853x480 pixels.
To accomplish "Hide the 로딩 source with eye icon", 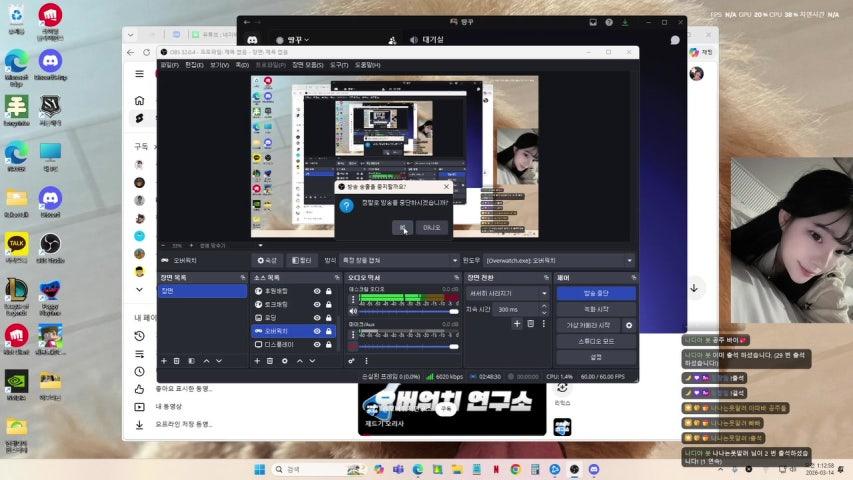I will pos(317,317).
